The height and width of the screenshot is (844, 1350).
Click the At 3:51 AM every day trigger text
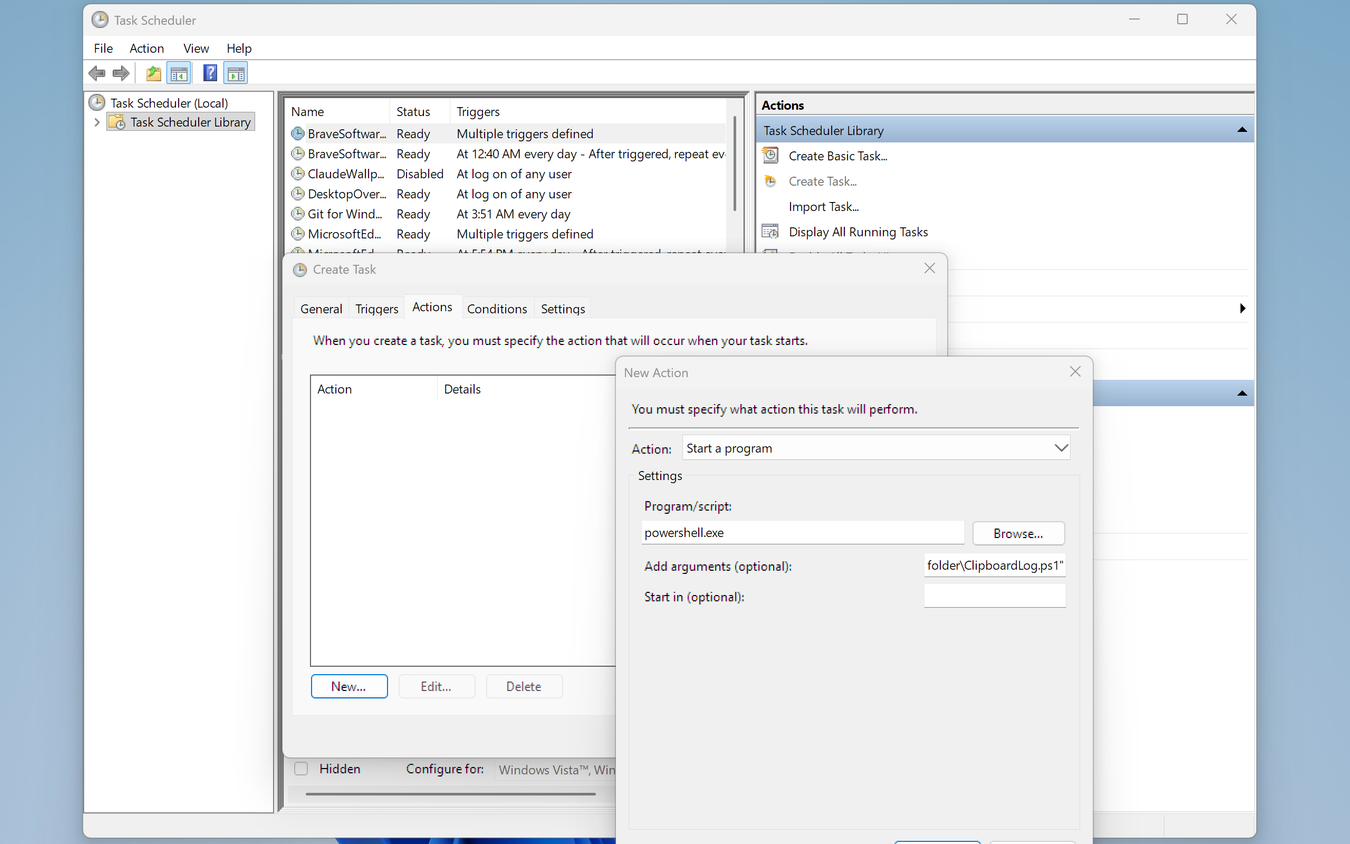pyautogui.click(x=514, y=214)
